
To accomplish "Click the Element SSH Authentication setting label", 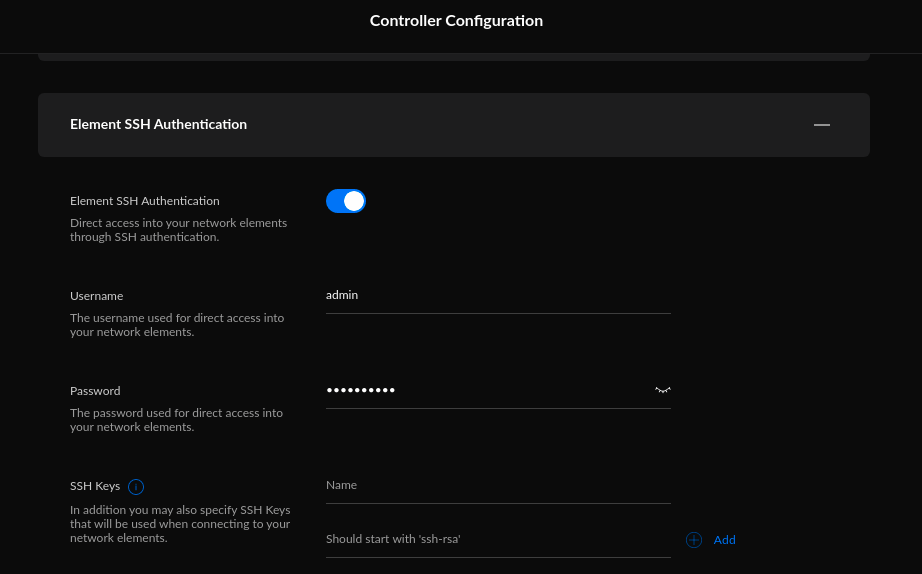I will (x=144, y=201).
